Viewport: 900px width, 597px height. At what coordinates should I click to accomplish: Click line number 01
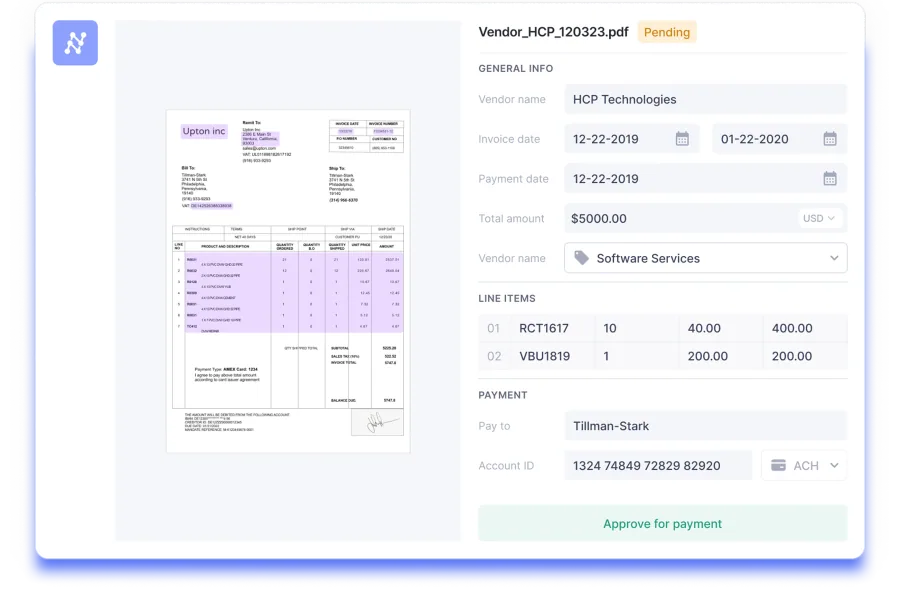point(493,328)
